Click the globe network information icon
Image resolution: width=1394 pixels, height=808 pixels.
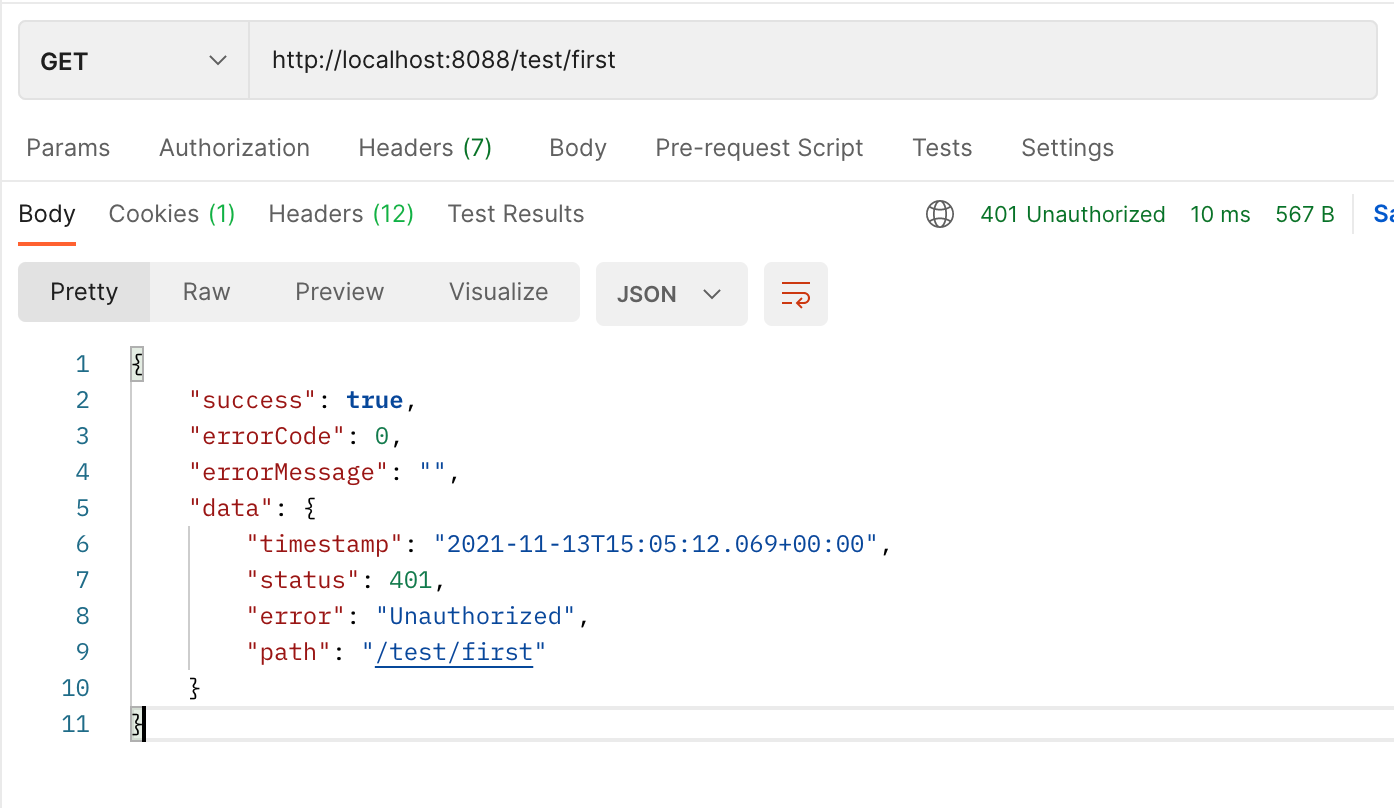940,214
